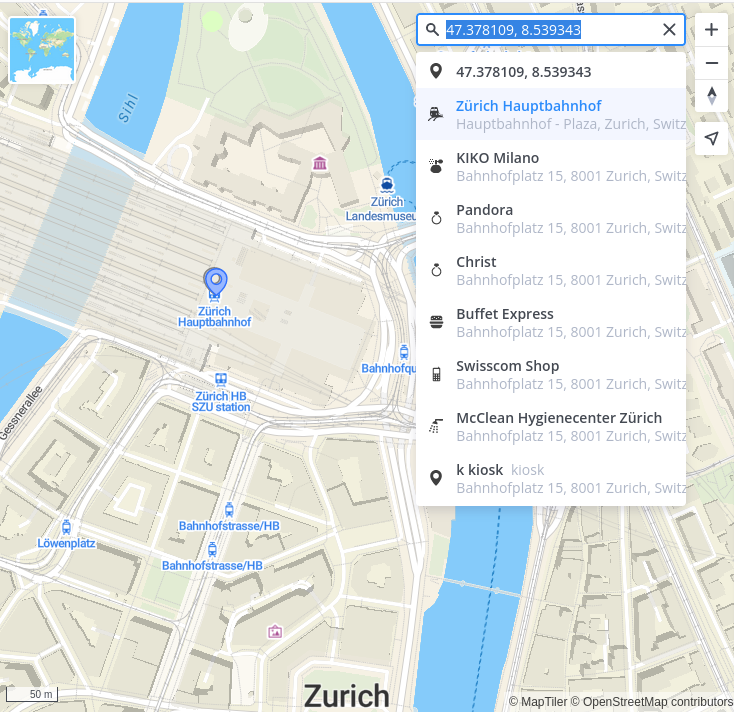Click the blue Zürich Hauptbahnhof map pin
Image resolution: width=734 pixels, height=712 pixels.
[x=215, y=282]
